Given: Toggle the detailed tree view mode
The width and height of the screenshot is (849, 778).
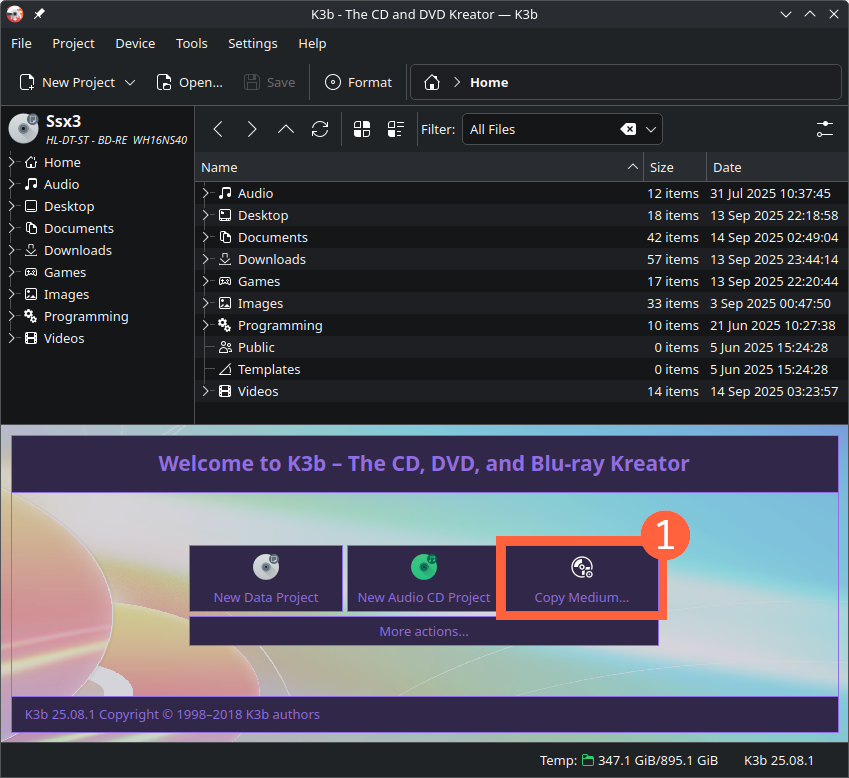Looking at the screenshot, I should coord(395,129).
